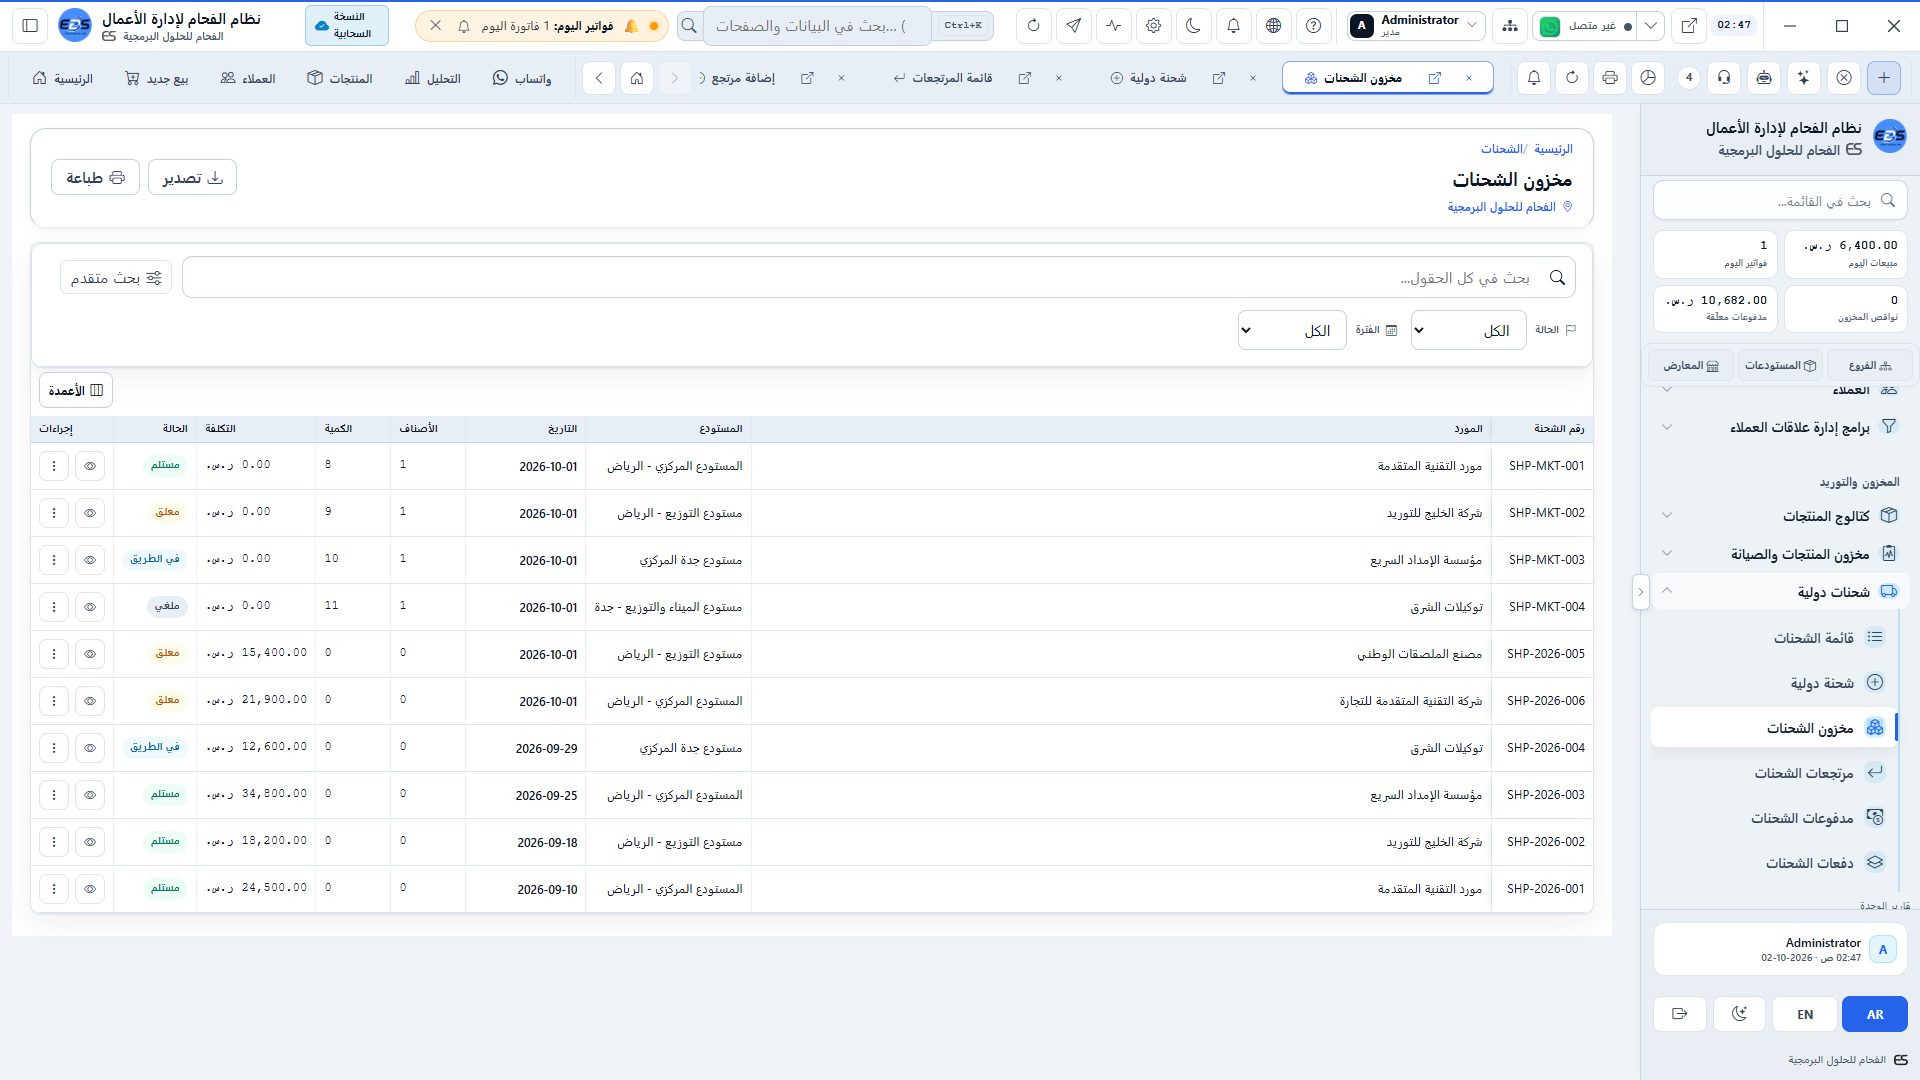Image resolution: width=1920 pixels, height=1080 pixels.
Task: Open the send paper-plane icon
Action: coord(1073,26)
